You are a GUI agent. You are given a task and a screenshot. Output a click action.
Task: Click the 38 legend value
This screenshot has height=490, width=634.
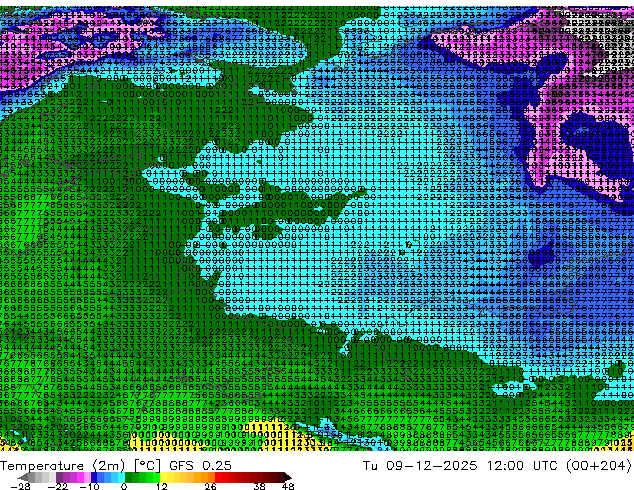(x=260, y=486)
